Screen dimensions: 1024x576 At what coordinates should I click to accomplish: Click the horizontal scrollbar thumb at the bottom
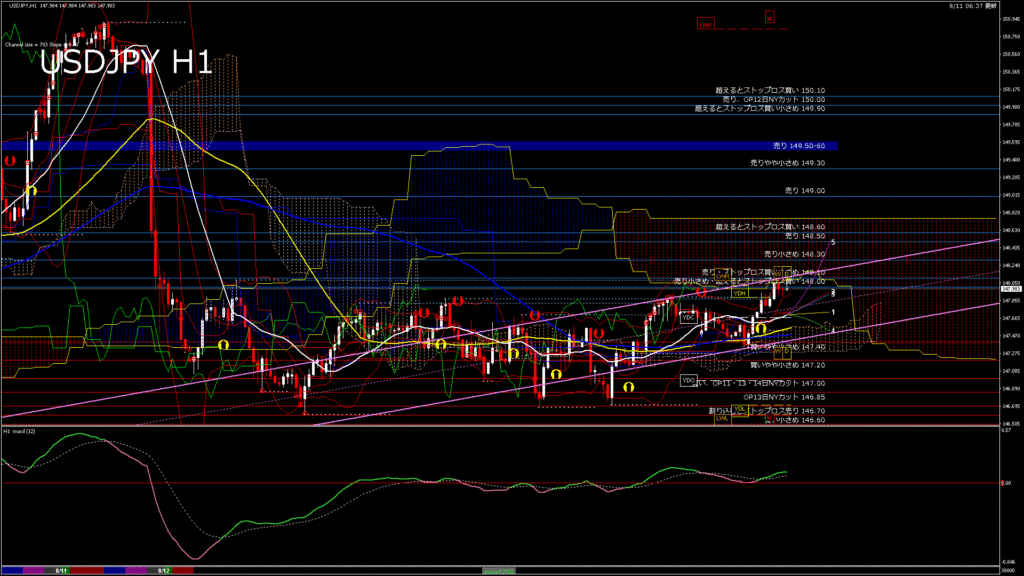[500, 571]
